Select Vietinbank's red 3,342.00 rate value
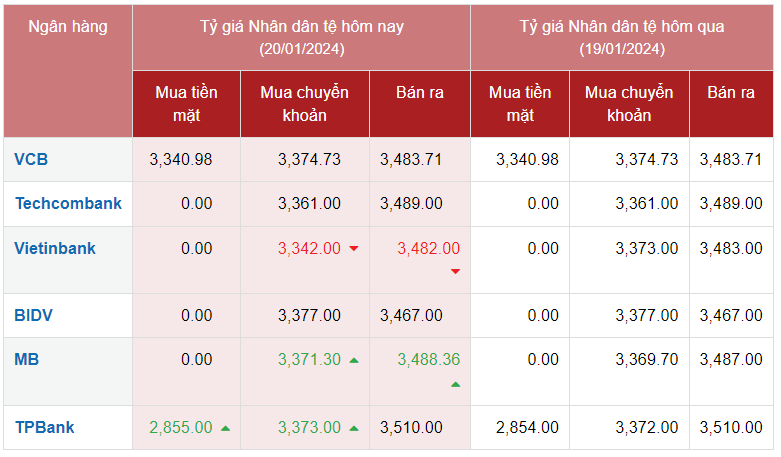This screenshot has width=781, height=457. [x=309, y=248]
